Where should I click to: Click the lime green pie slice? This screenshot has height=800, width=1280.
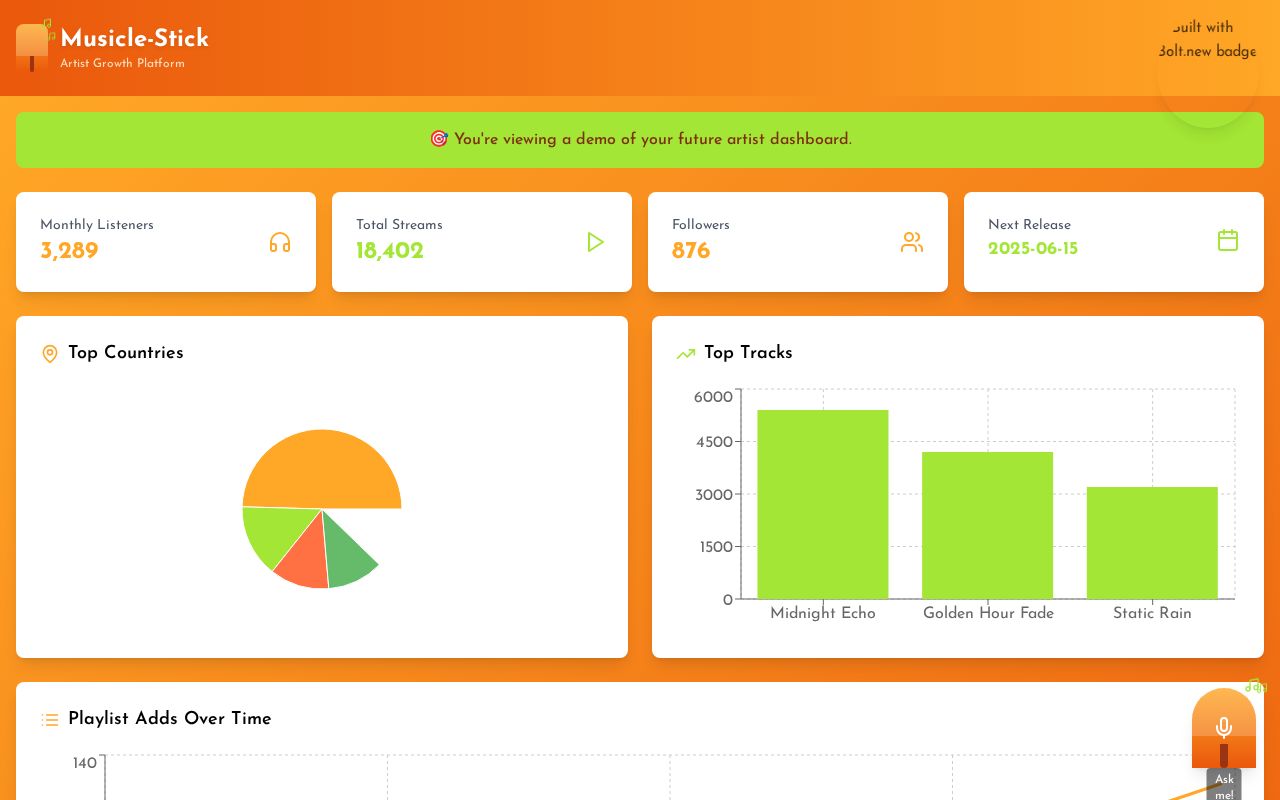[276, 531]
